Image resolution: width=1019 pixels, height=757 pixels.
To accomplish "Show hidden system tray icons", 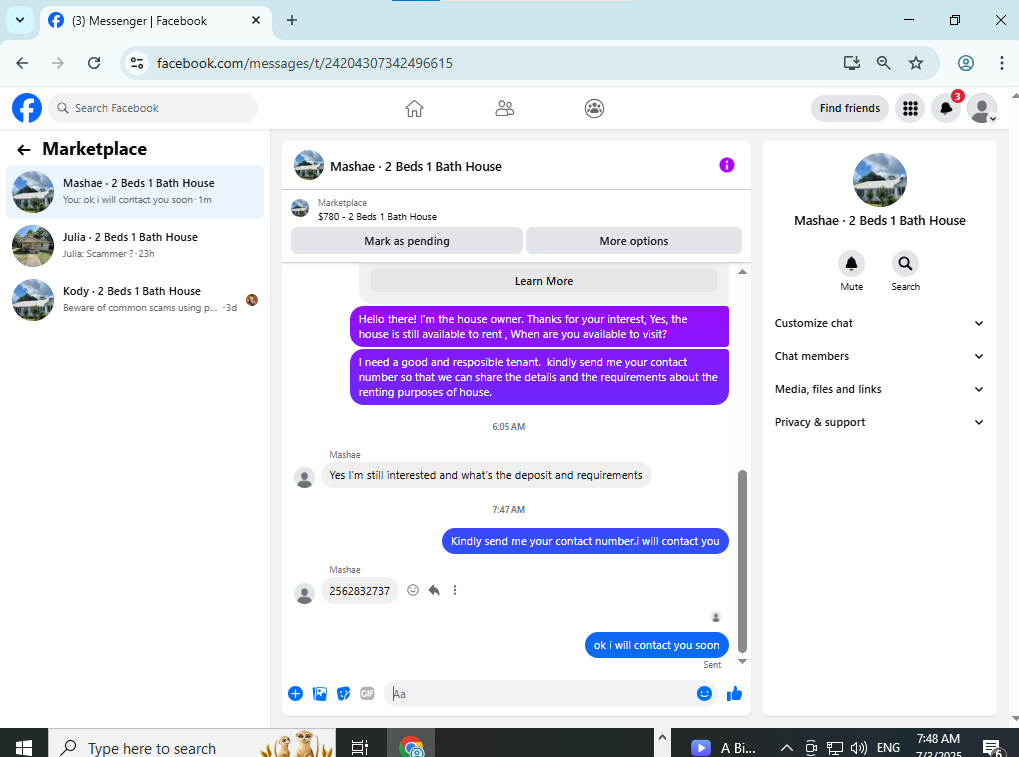I will [x=786, y=748].
